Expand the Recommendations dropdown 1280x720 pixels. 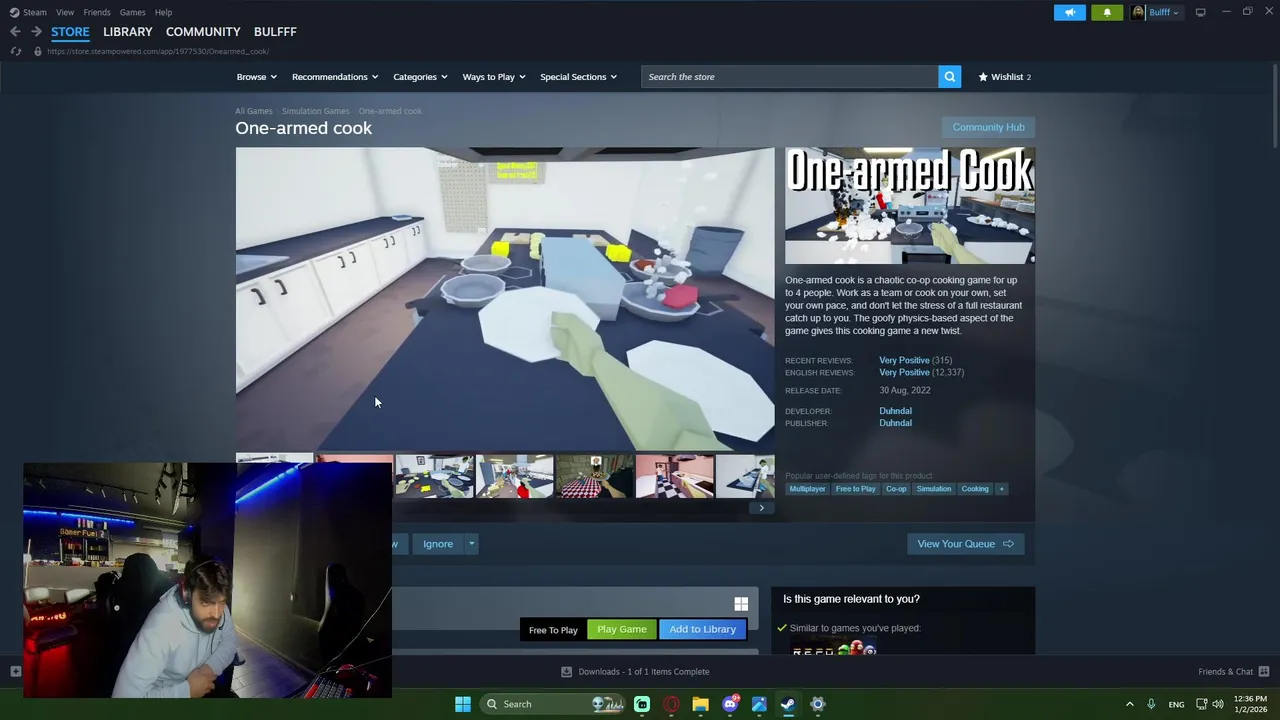click(x=335, y=77)
